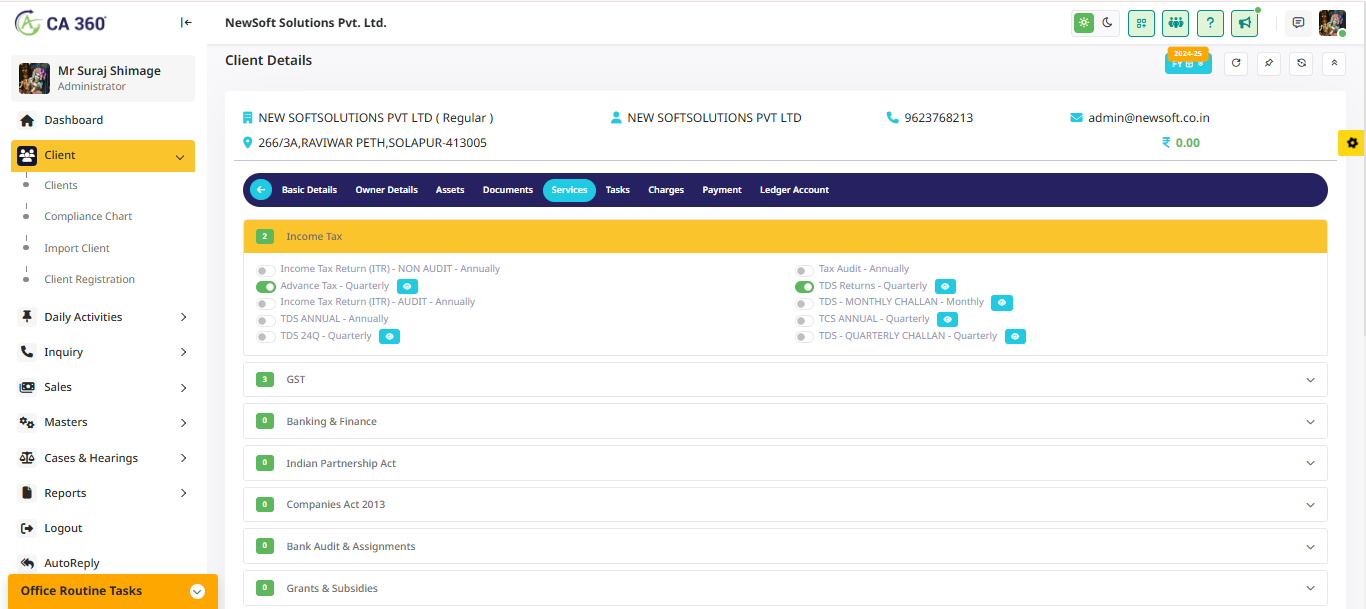Click the sync rotate icon beside the pin

[1301, 63]
